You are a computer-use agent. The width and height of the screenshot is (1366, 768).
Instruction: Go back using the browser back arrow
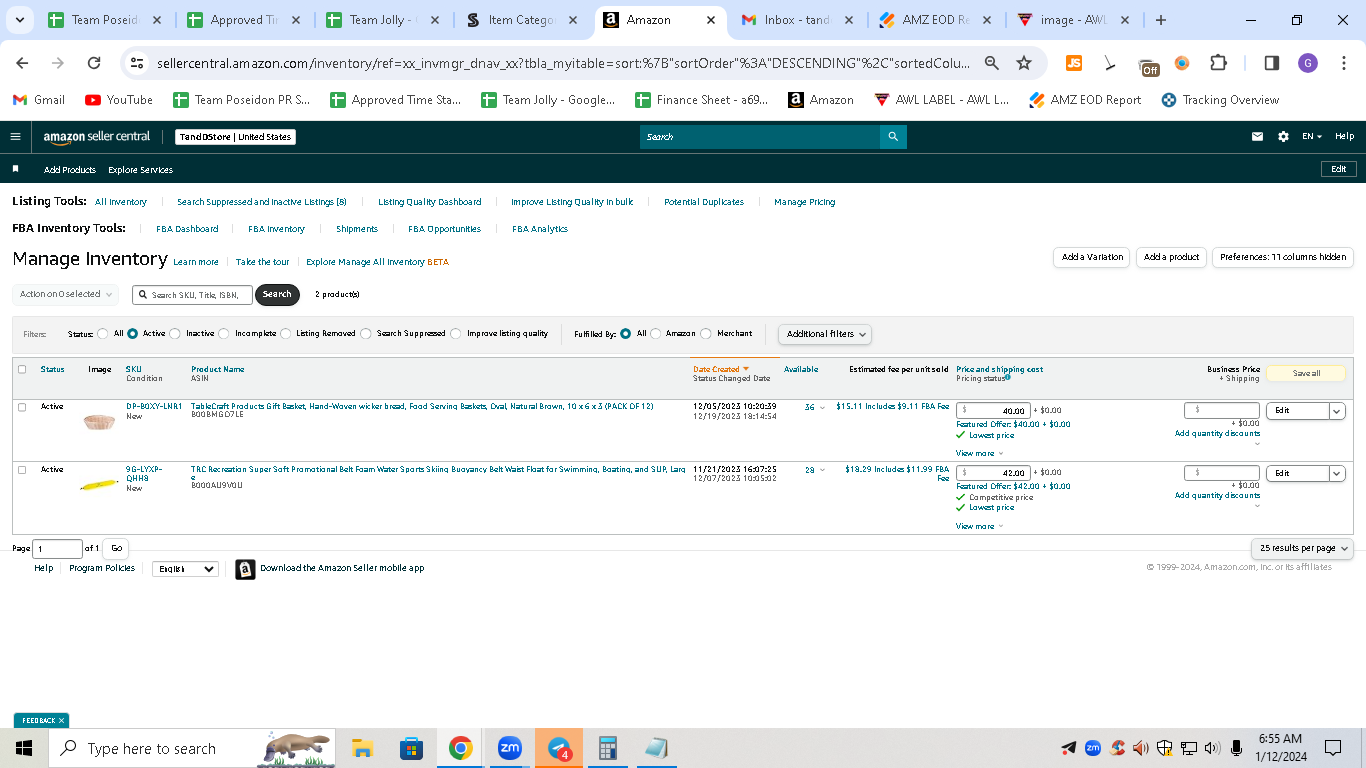[x=22, y=63]
